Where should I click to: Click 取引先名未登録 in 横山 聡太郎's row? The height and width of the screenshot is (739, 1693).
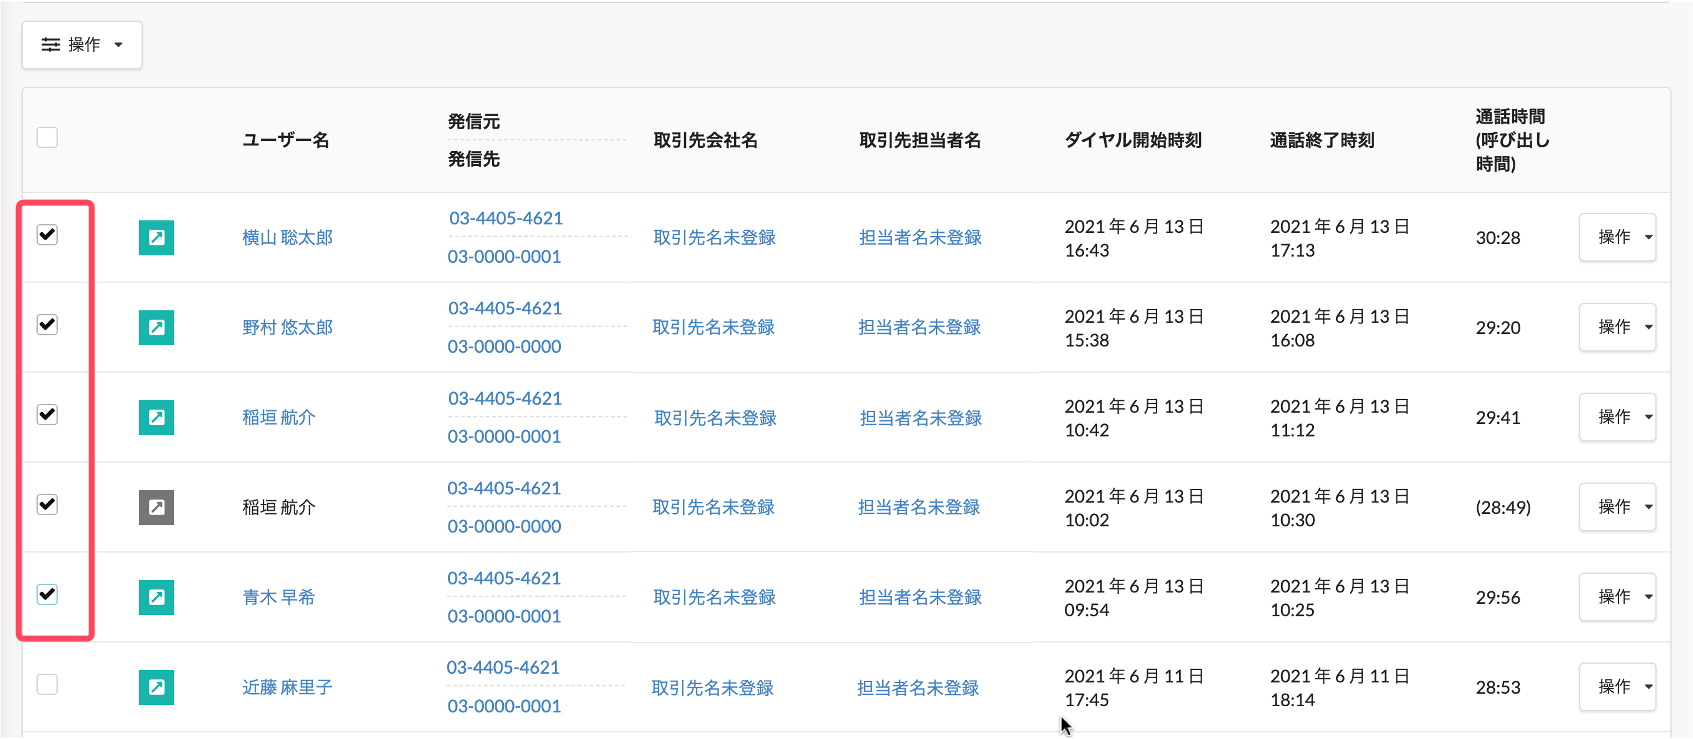714,237
